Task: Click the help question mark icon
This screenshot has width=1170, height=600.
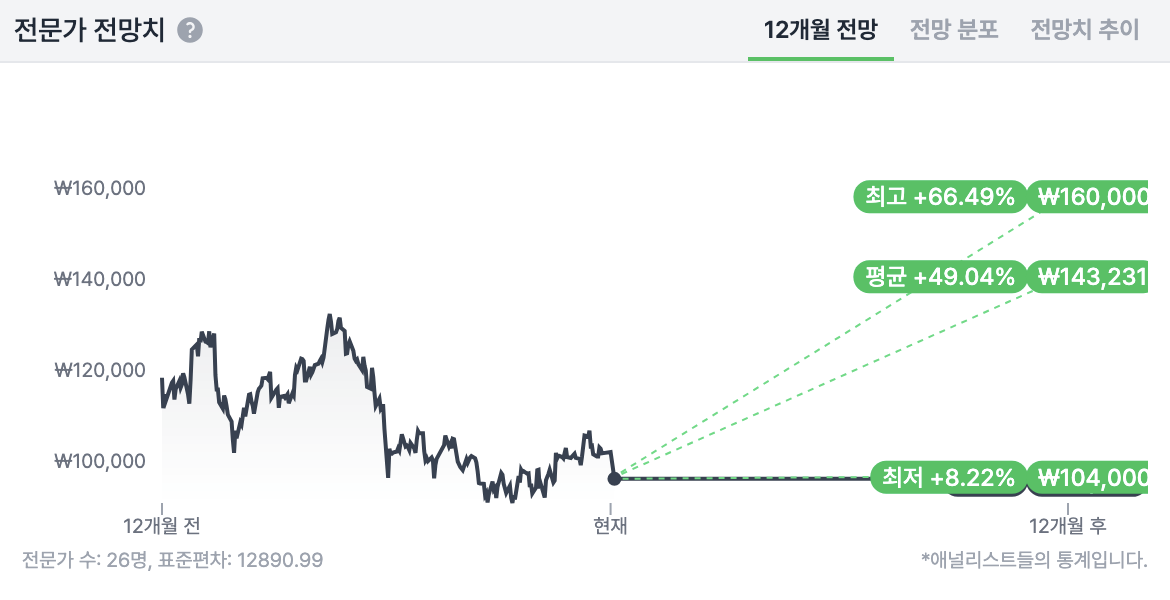Action: (190, 30)
